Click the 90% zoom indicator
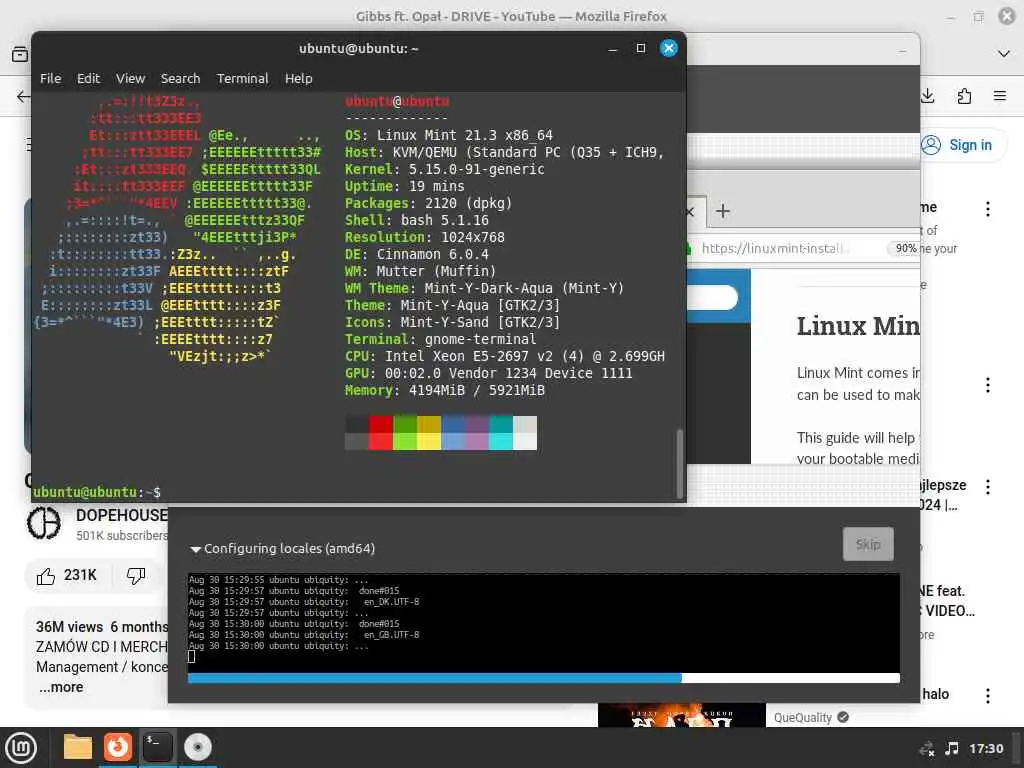 905,248
